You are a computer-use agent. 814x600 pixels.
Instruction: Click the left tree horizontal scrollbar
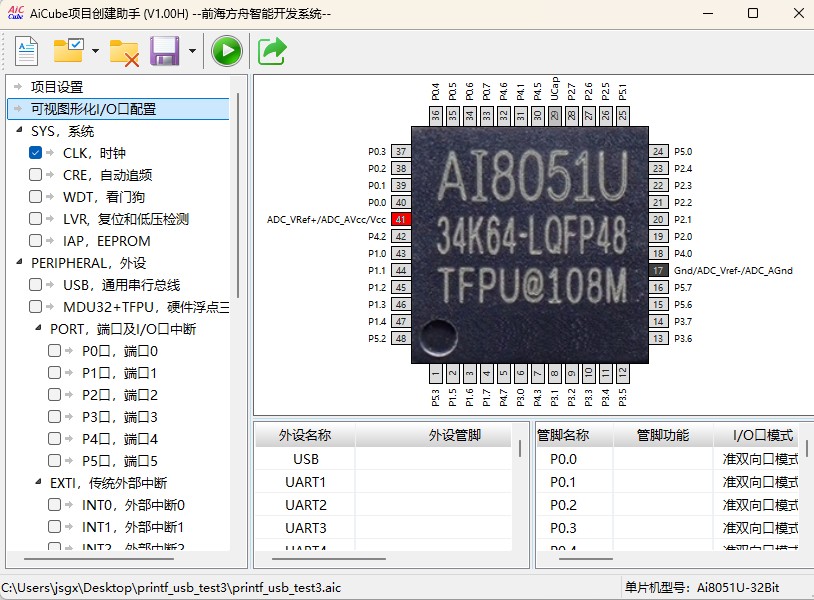tap(99, 559)
